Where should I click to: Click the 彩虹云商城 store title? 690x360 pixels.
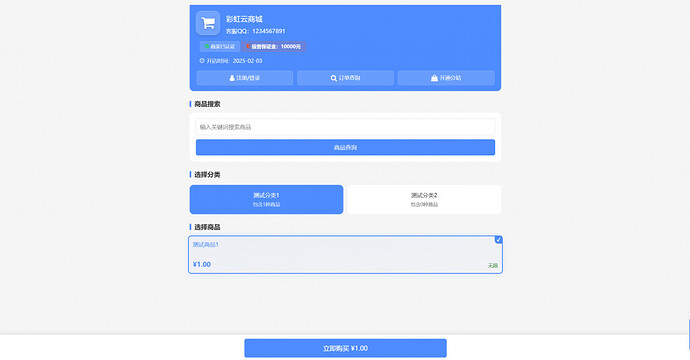point(244,19)
